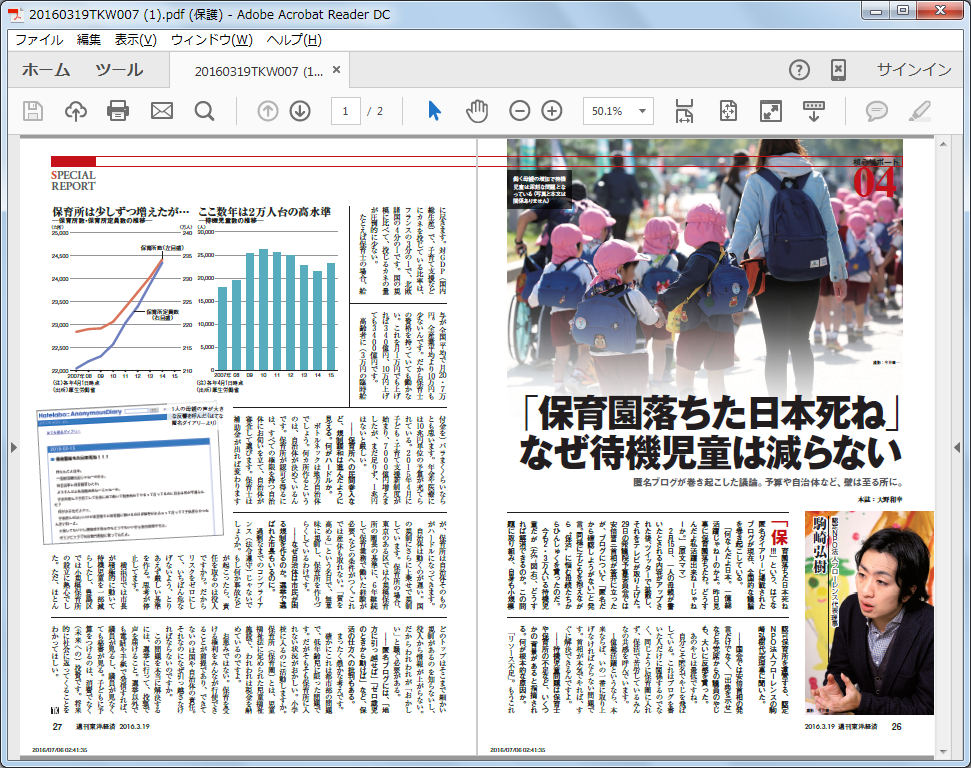Click the サインイン sign-in button
Image resolution: width=971 pixels, height=768 pixels.
pos(914,70)
